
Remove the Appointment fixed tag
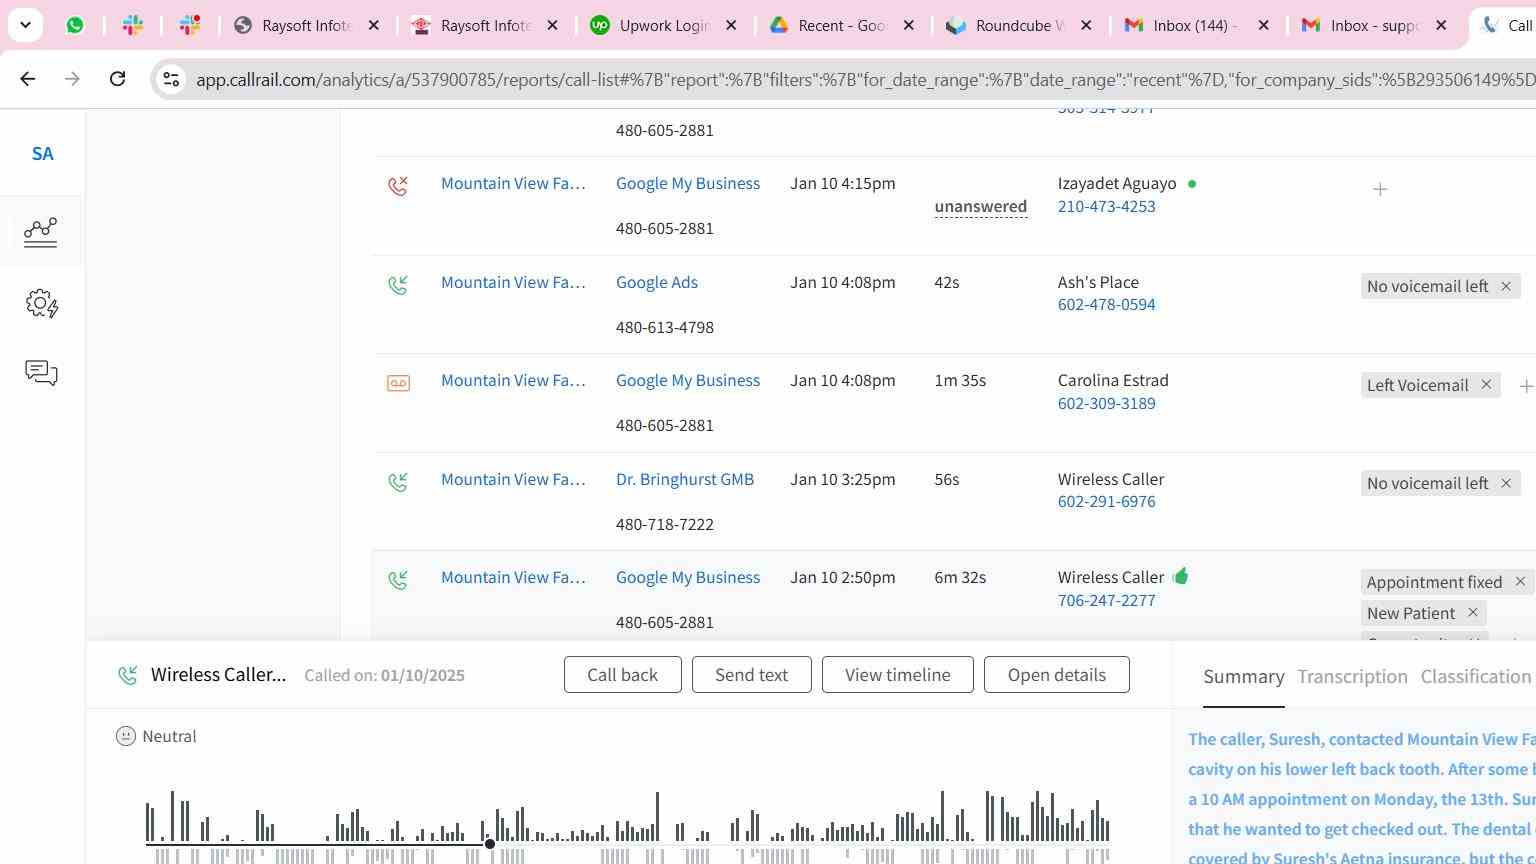(1520, 581)
